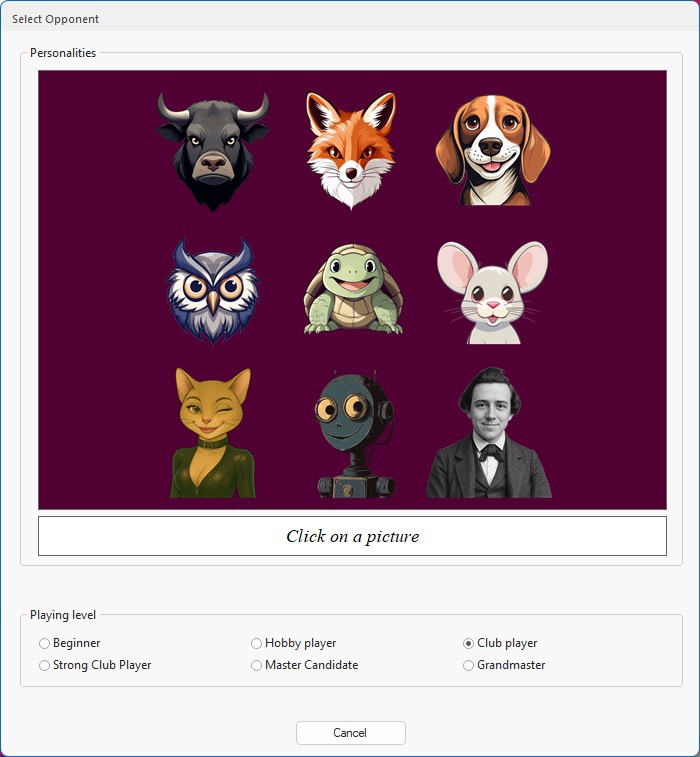Select the black-and-white man portrait
The height and width of the screenshot is (757, 700).
click(x=489, y=433)
